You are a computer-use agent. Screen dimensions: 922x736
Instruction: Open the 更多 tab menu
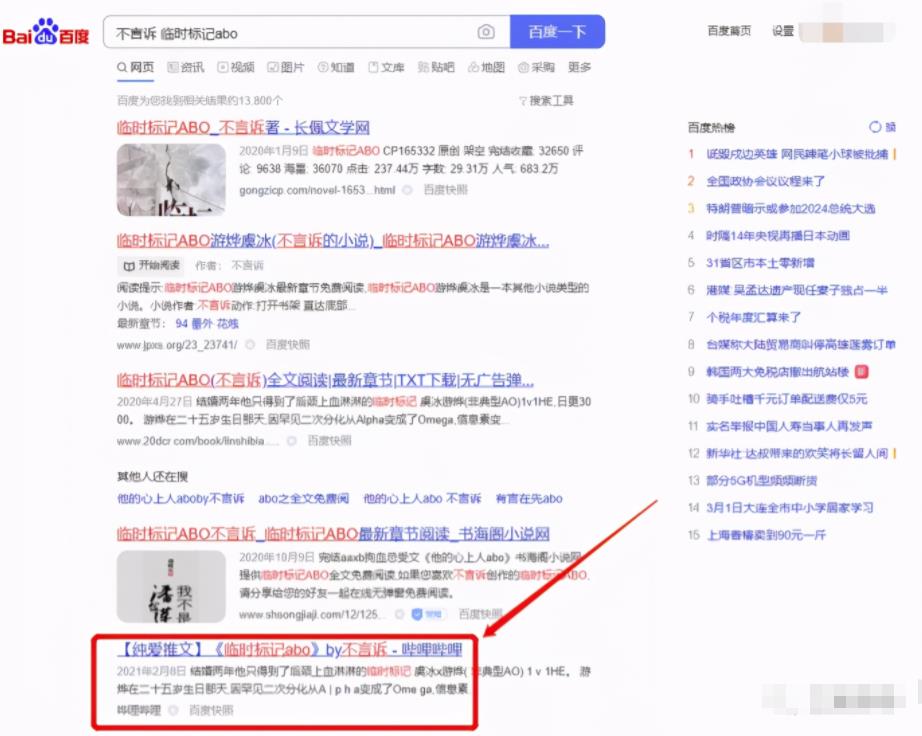tap(579, 67)
